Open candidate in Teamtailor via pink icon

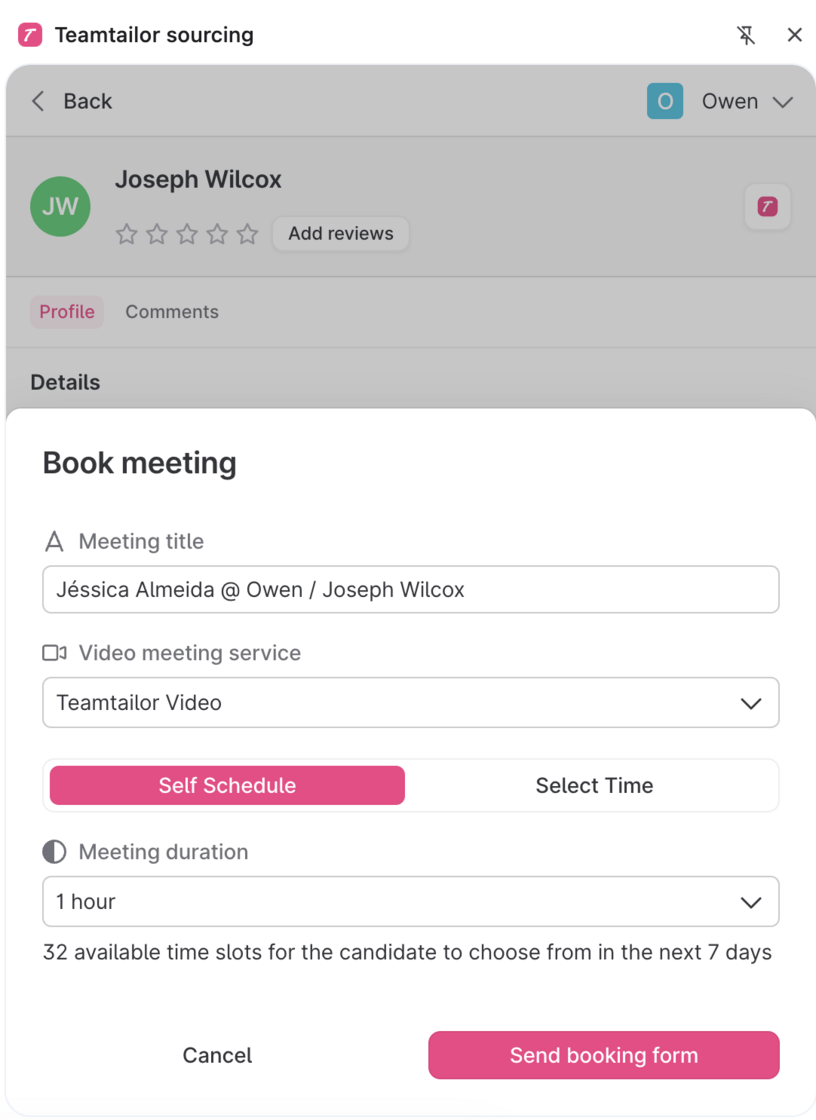click(x=767, y=207)
